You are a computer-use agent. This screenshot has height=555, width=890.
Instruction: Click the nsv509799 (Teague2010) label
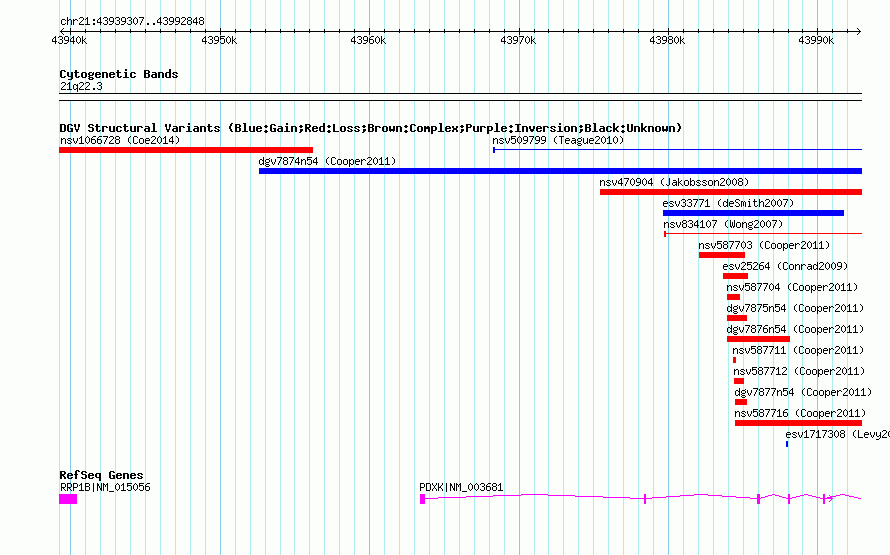pyautogui.click(x=558, y=140)
